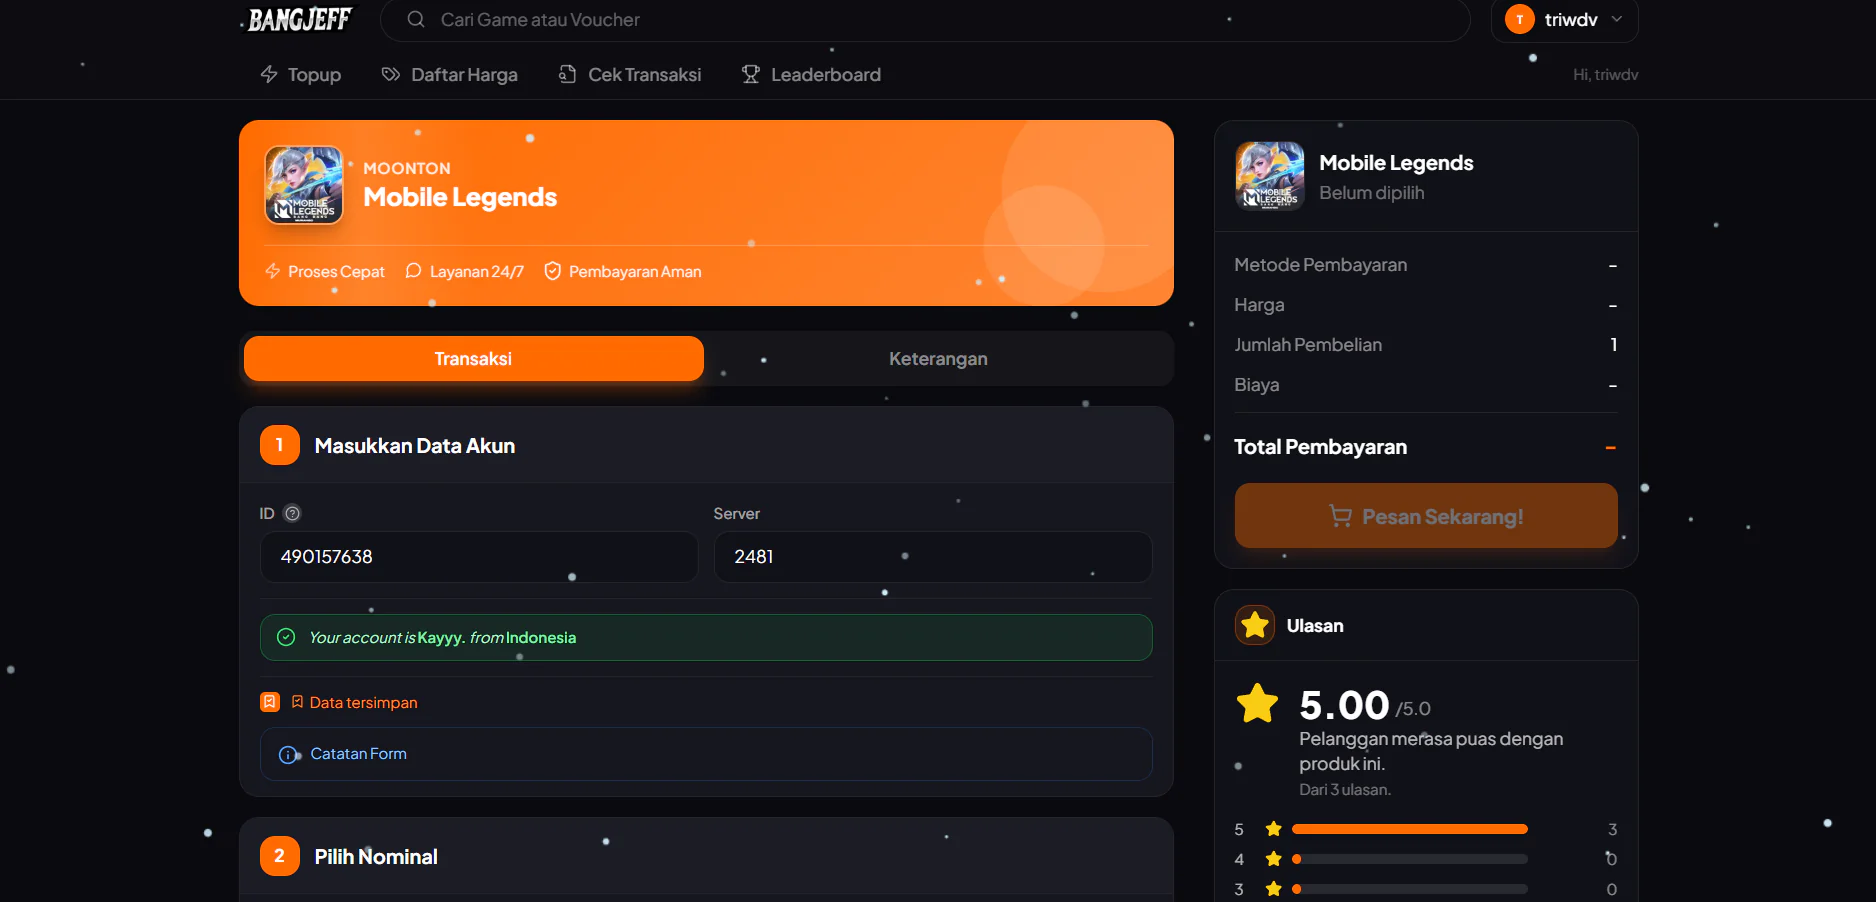Click the green account verified check icon

point(286,637)
